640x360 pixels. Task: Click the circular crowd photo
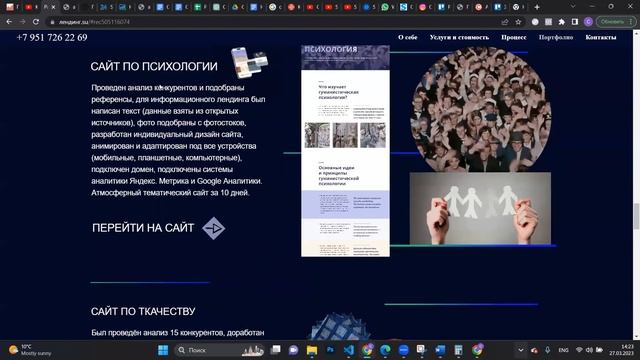[480, 109]
